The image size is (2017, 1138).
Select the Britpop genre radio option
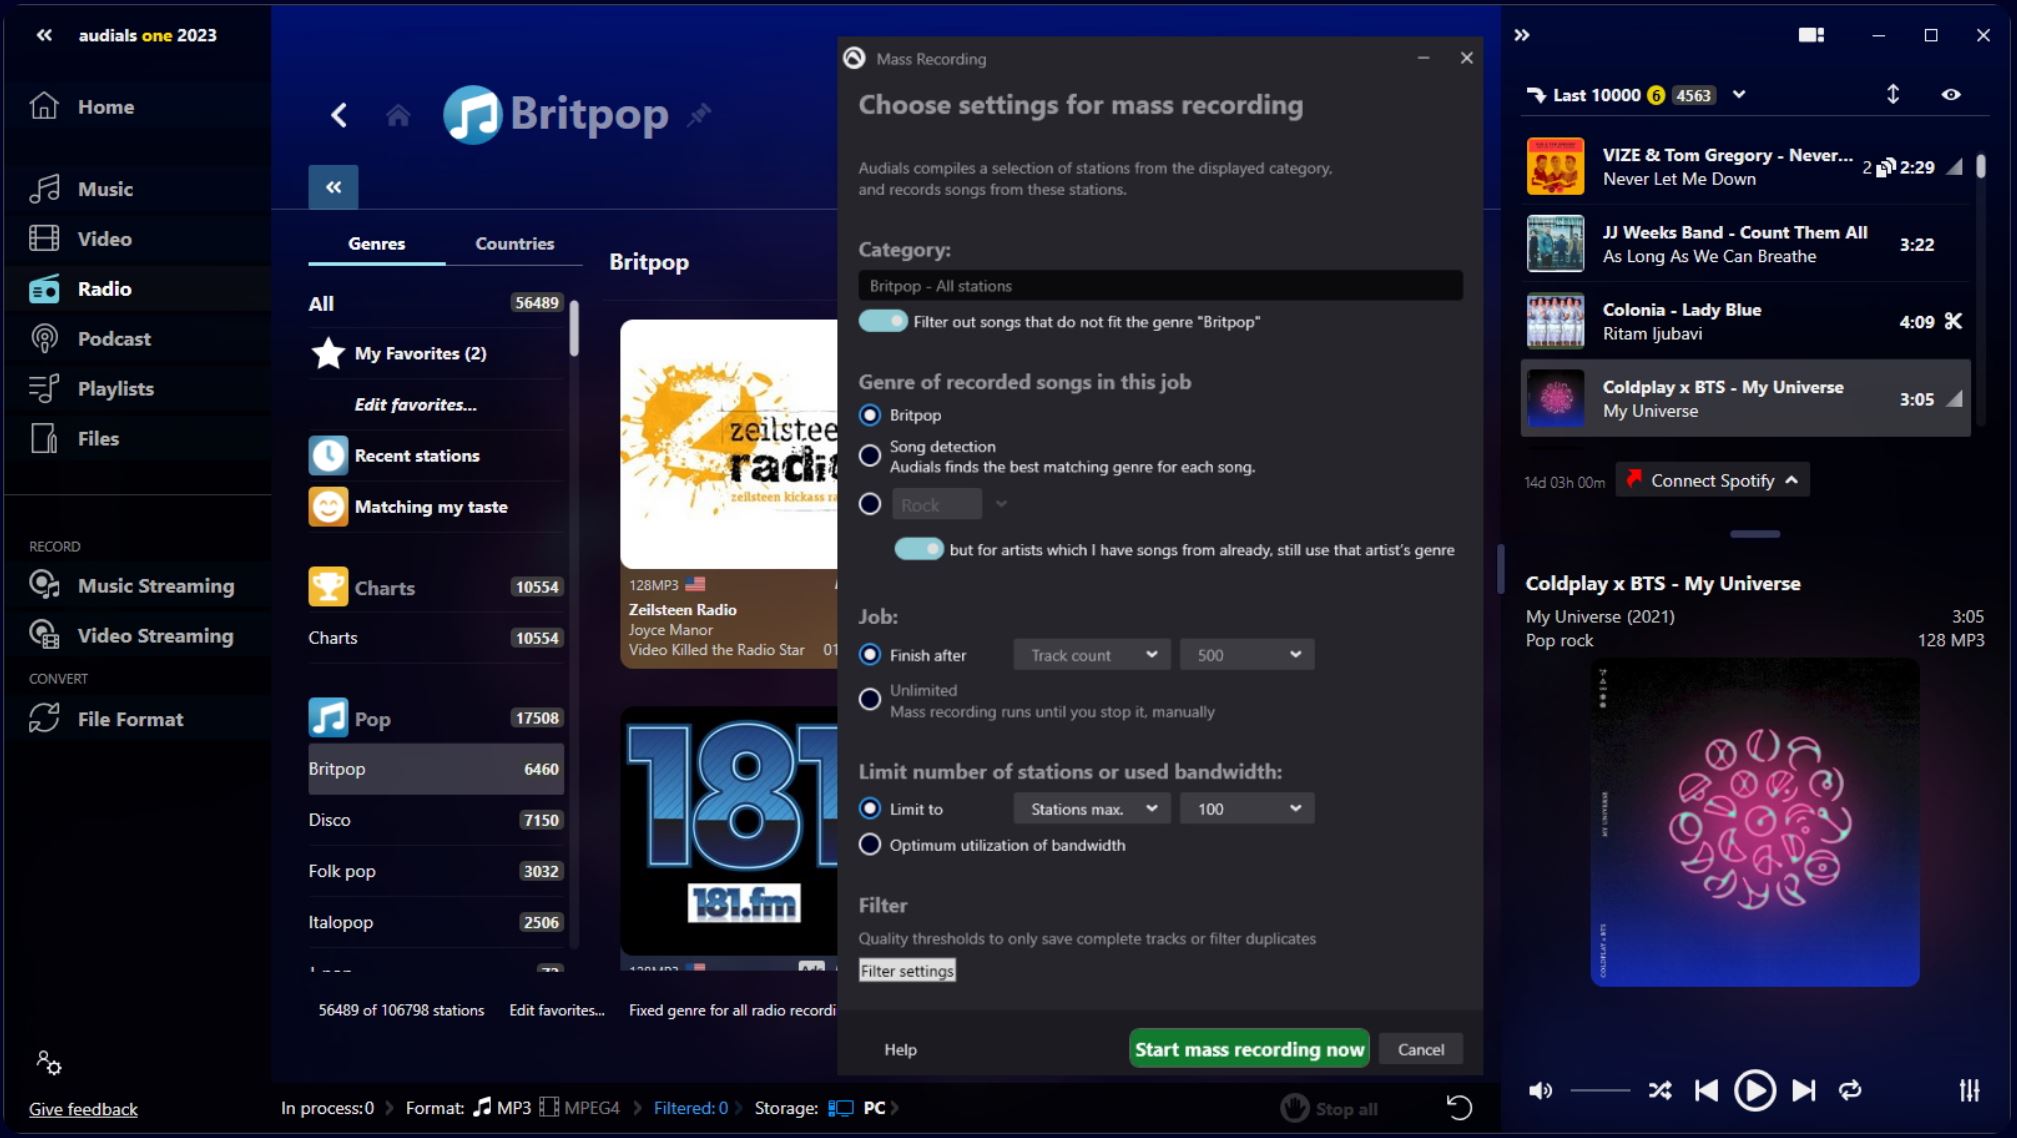(870, 415)
